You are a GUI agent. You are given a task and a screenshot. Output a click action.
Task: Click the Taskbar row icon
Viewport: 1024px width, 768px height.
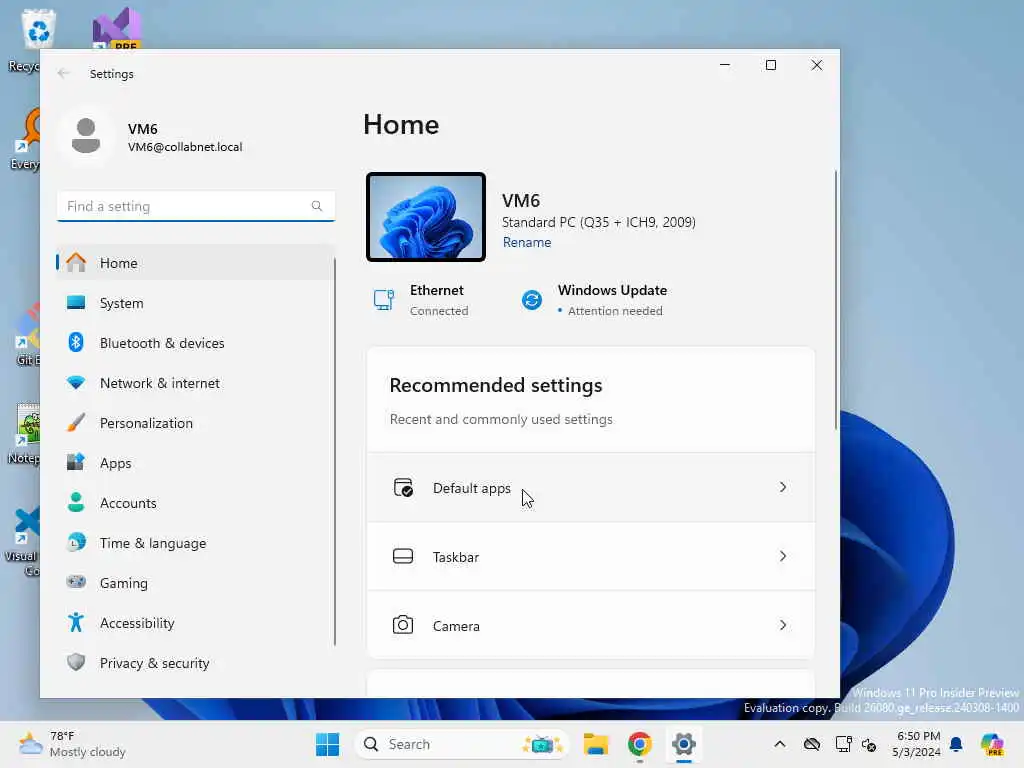click(403, 556)
